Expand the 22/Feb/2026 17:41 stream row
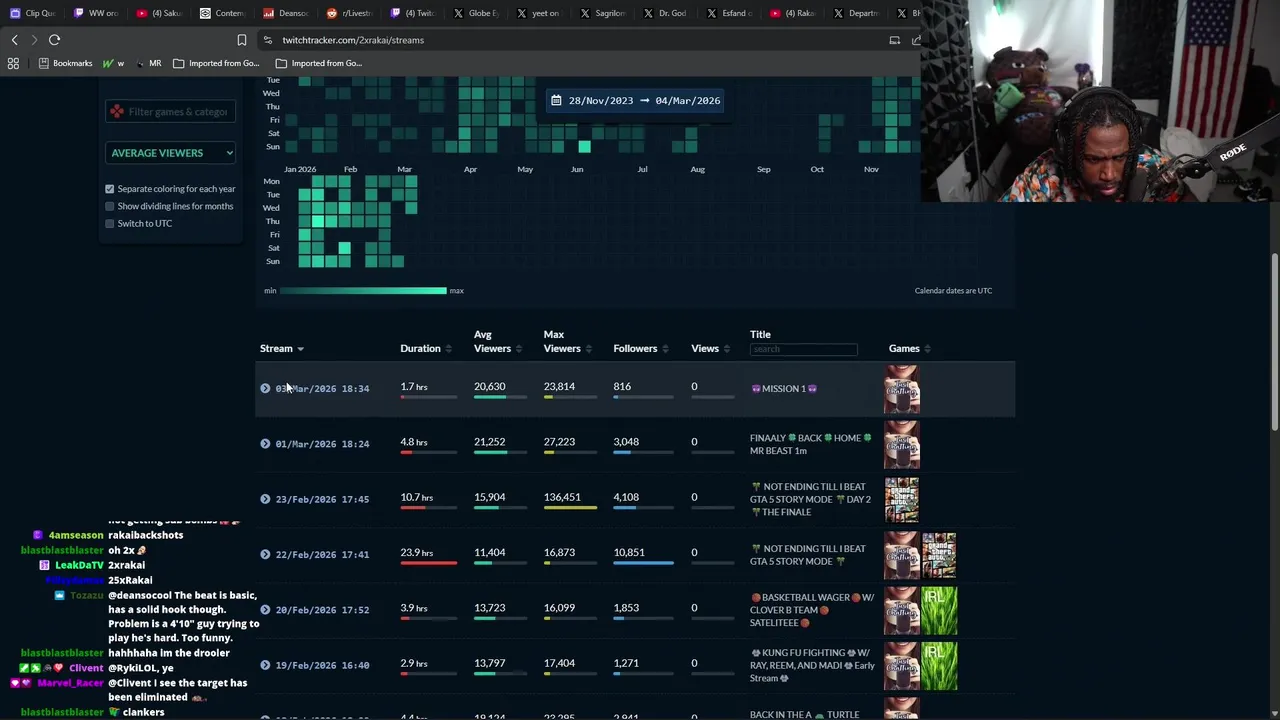Screen dimensions: 1280x720 click(265, 554)
